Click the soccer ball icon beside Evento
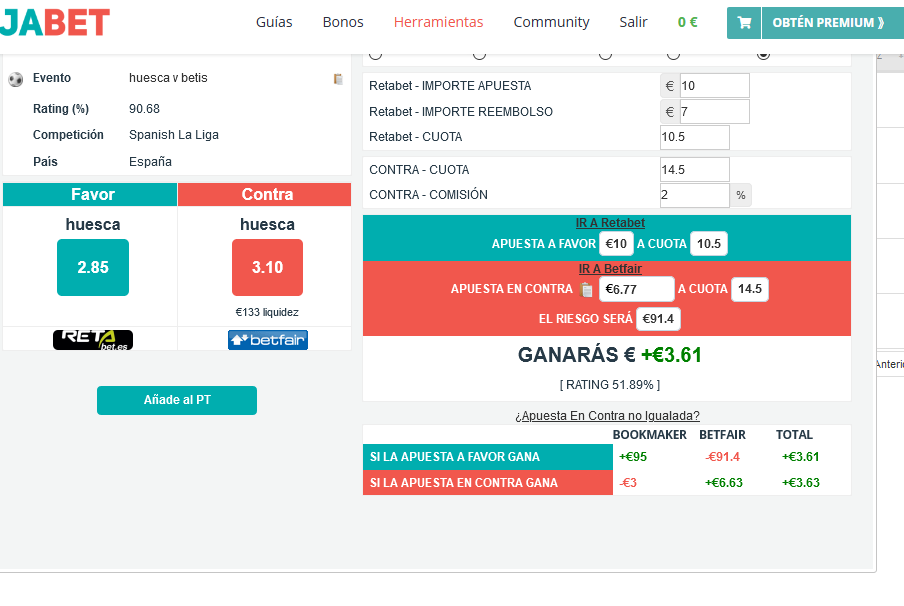 click(x=16, y=79)
